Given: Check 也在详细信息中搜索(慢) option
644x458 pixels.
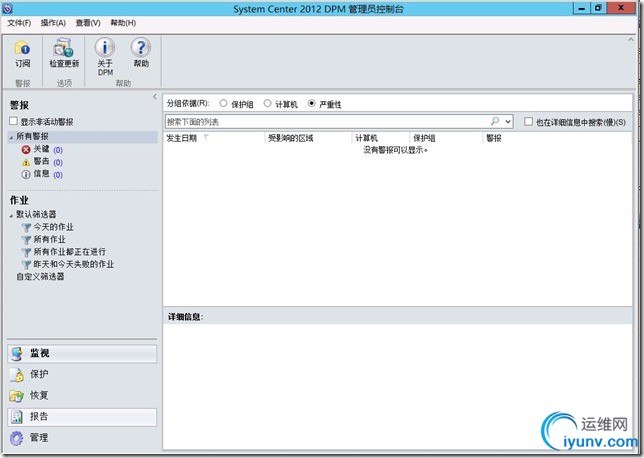Looking at the screenshot, I should (529, 121).
